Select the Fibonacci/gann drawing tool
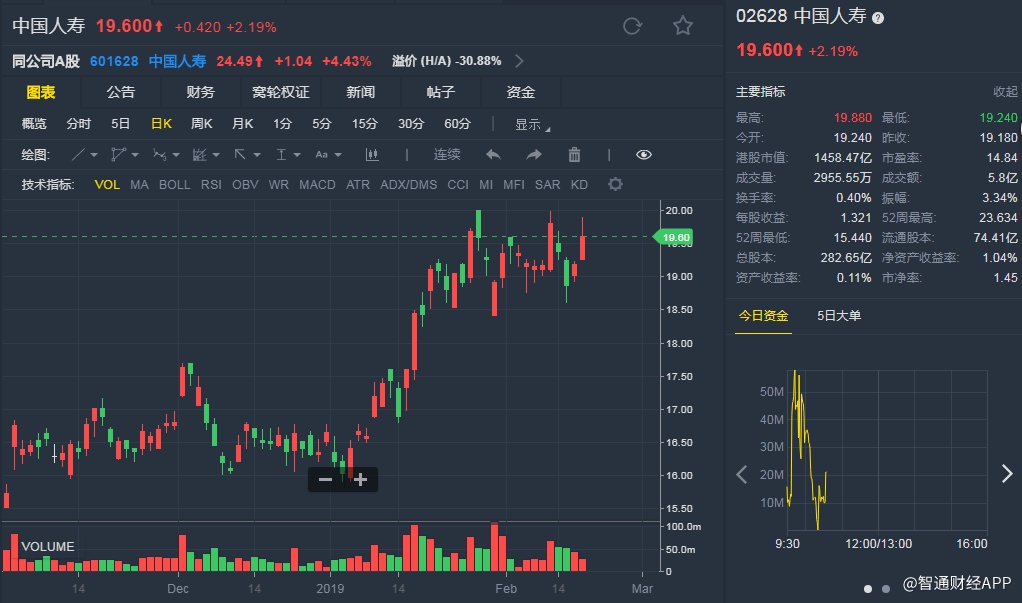 point(199,154)
